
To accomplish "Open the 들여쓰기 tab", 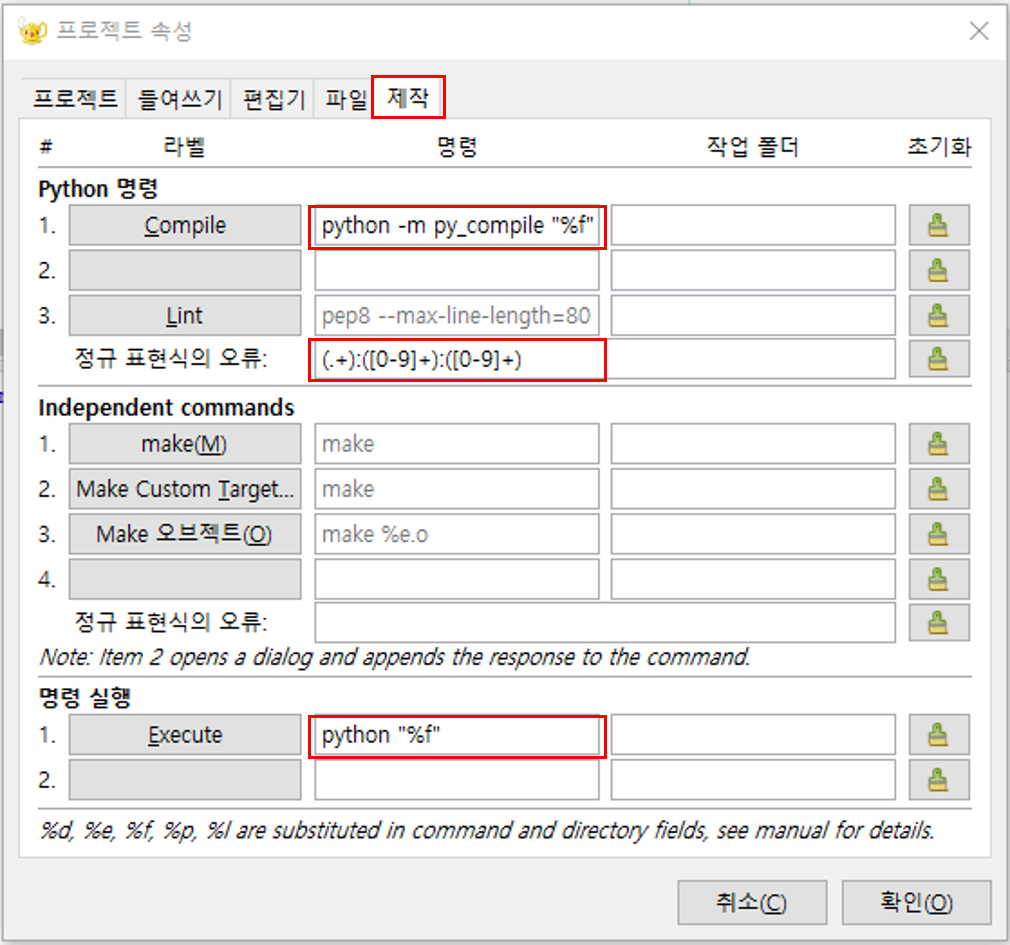I will pyautogui.click(x=179, y=99).
